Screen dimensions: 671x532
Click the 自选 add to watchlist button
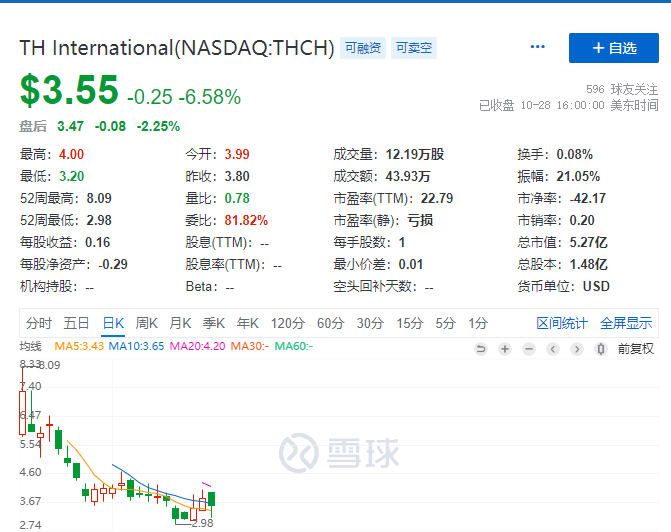613,48
